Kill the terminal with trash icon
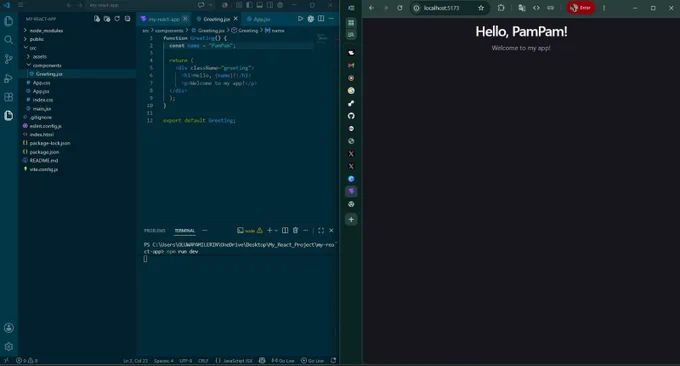This screenshot has width=680, height=366. click(295, 230)
